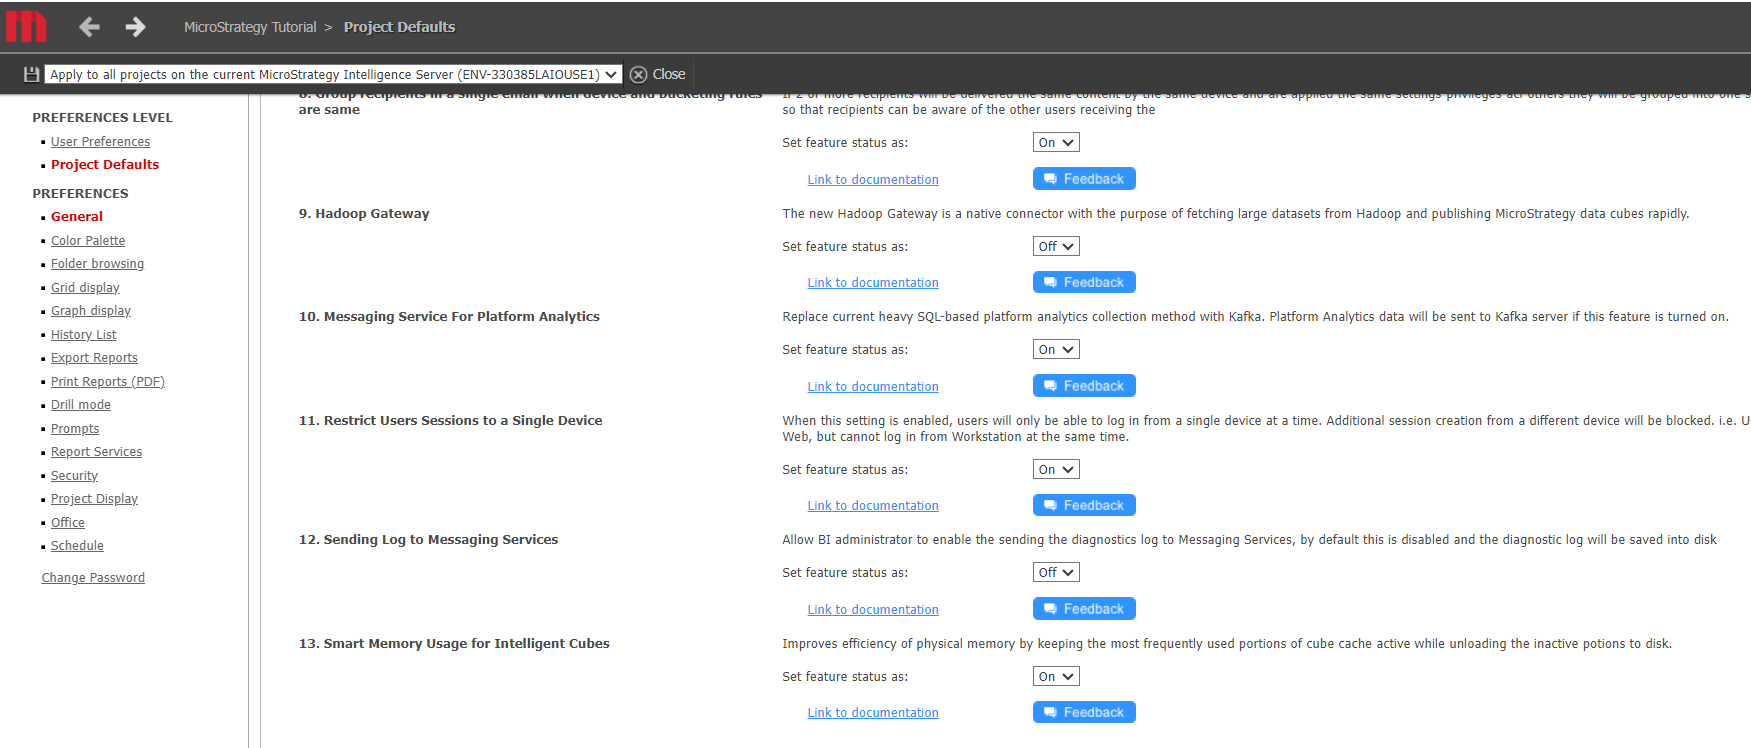Go back with the left arrow icon

89,27
